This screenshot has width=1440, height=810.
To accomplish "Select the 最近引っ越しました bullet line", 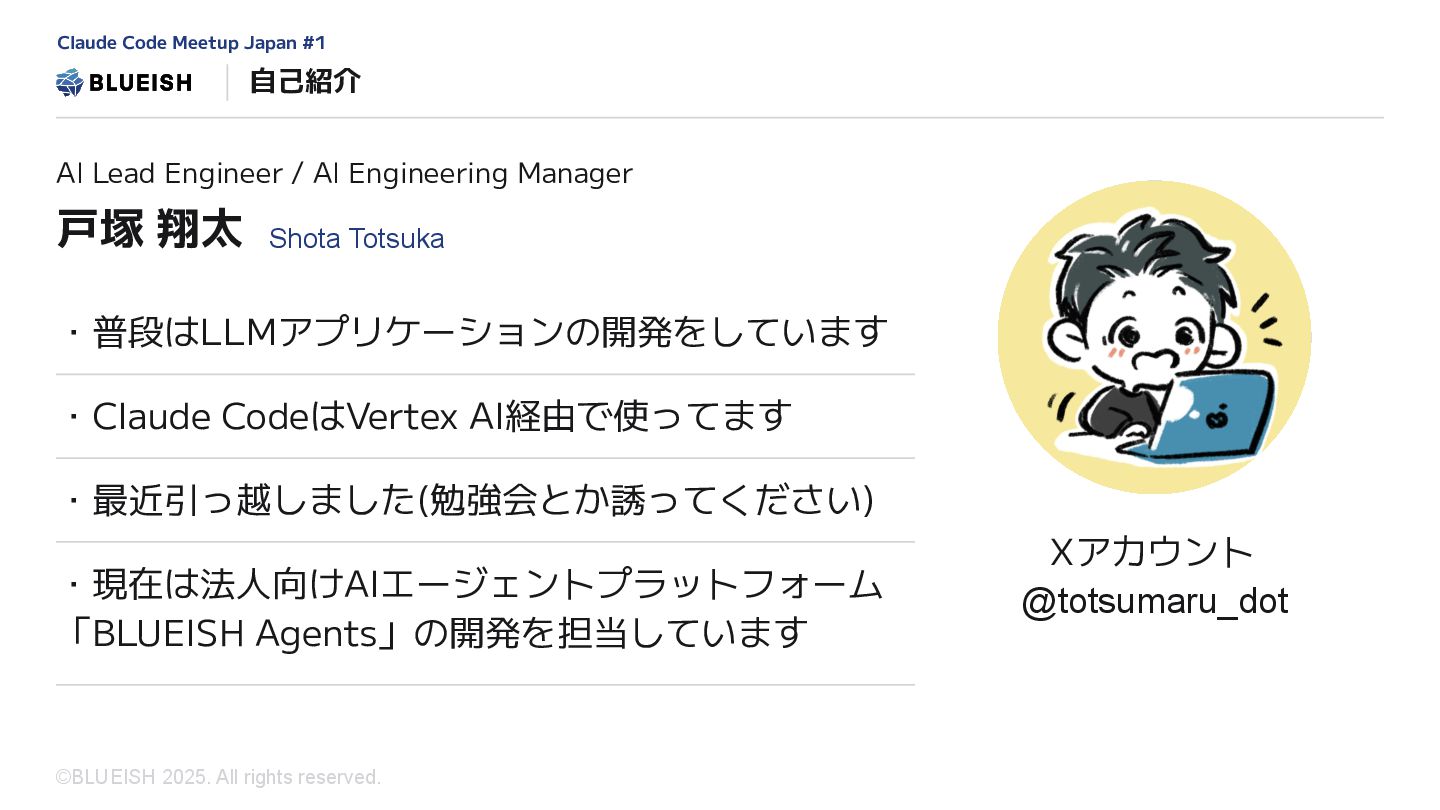I will pos(469,500).
